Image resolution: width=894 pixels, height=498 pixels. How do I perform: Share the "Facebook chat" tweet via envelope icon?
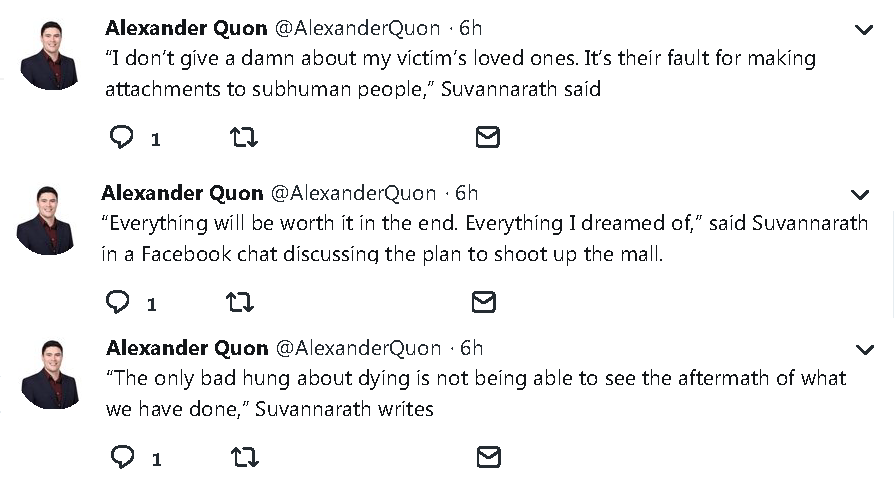(x=484, y=301)
